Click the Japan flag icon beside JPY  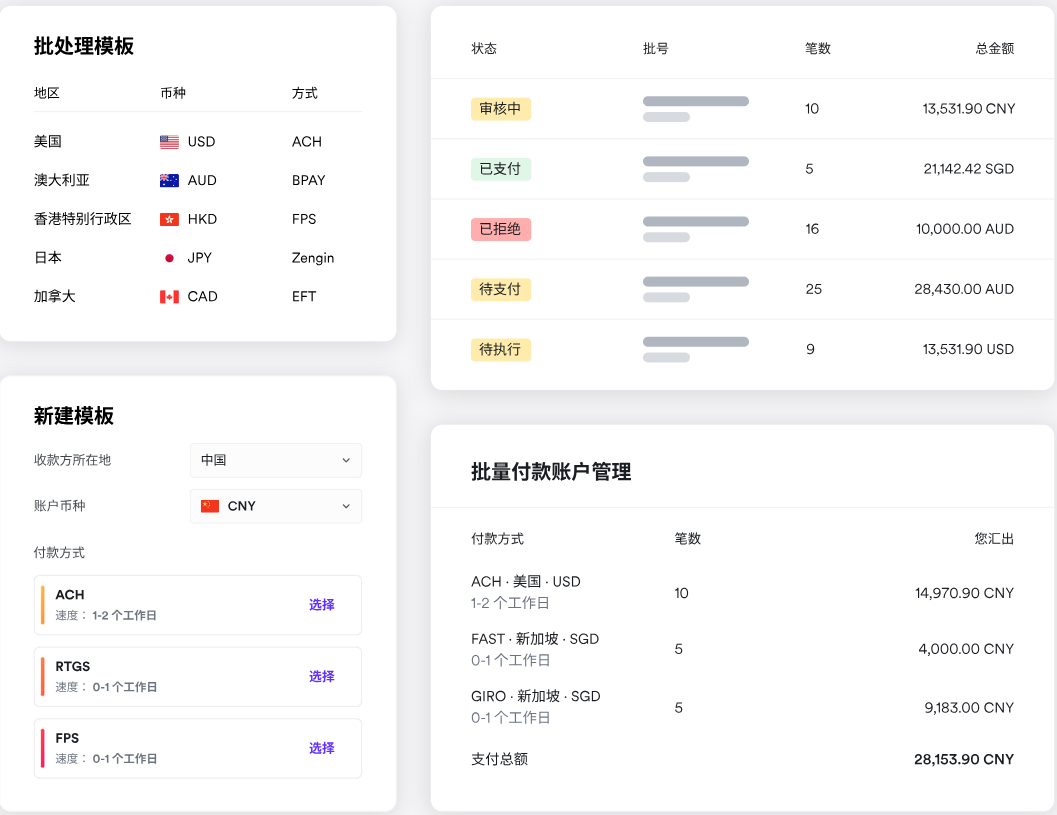pos(169,258)
